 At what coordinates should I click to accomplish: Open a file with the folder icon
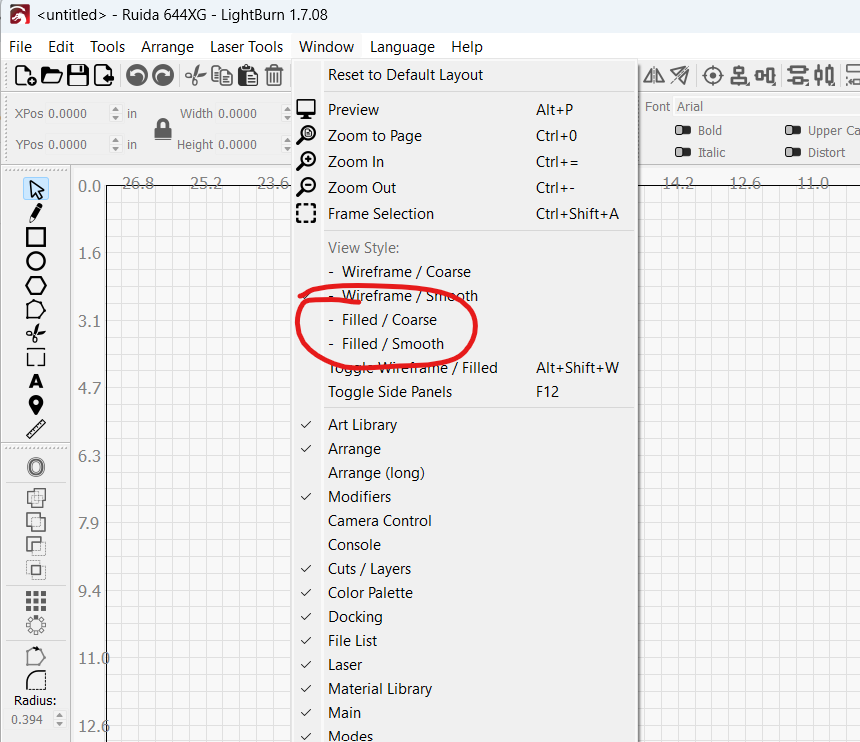52,75
